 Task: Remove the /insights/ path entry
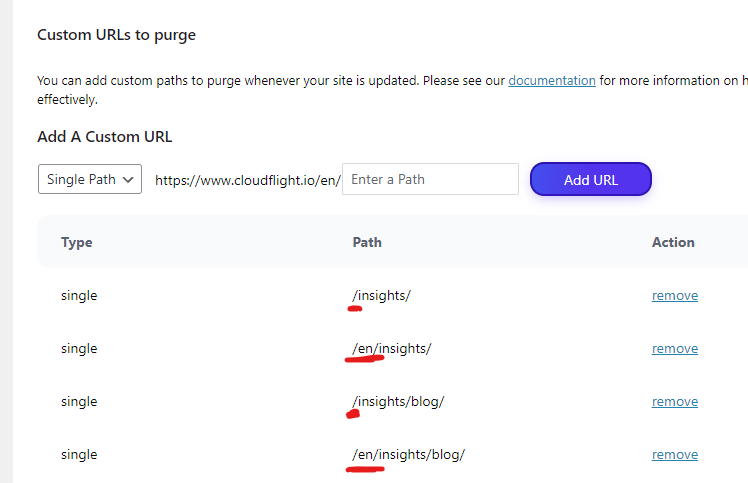point(675,295)
